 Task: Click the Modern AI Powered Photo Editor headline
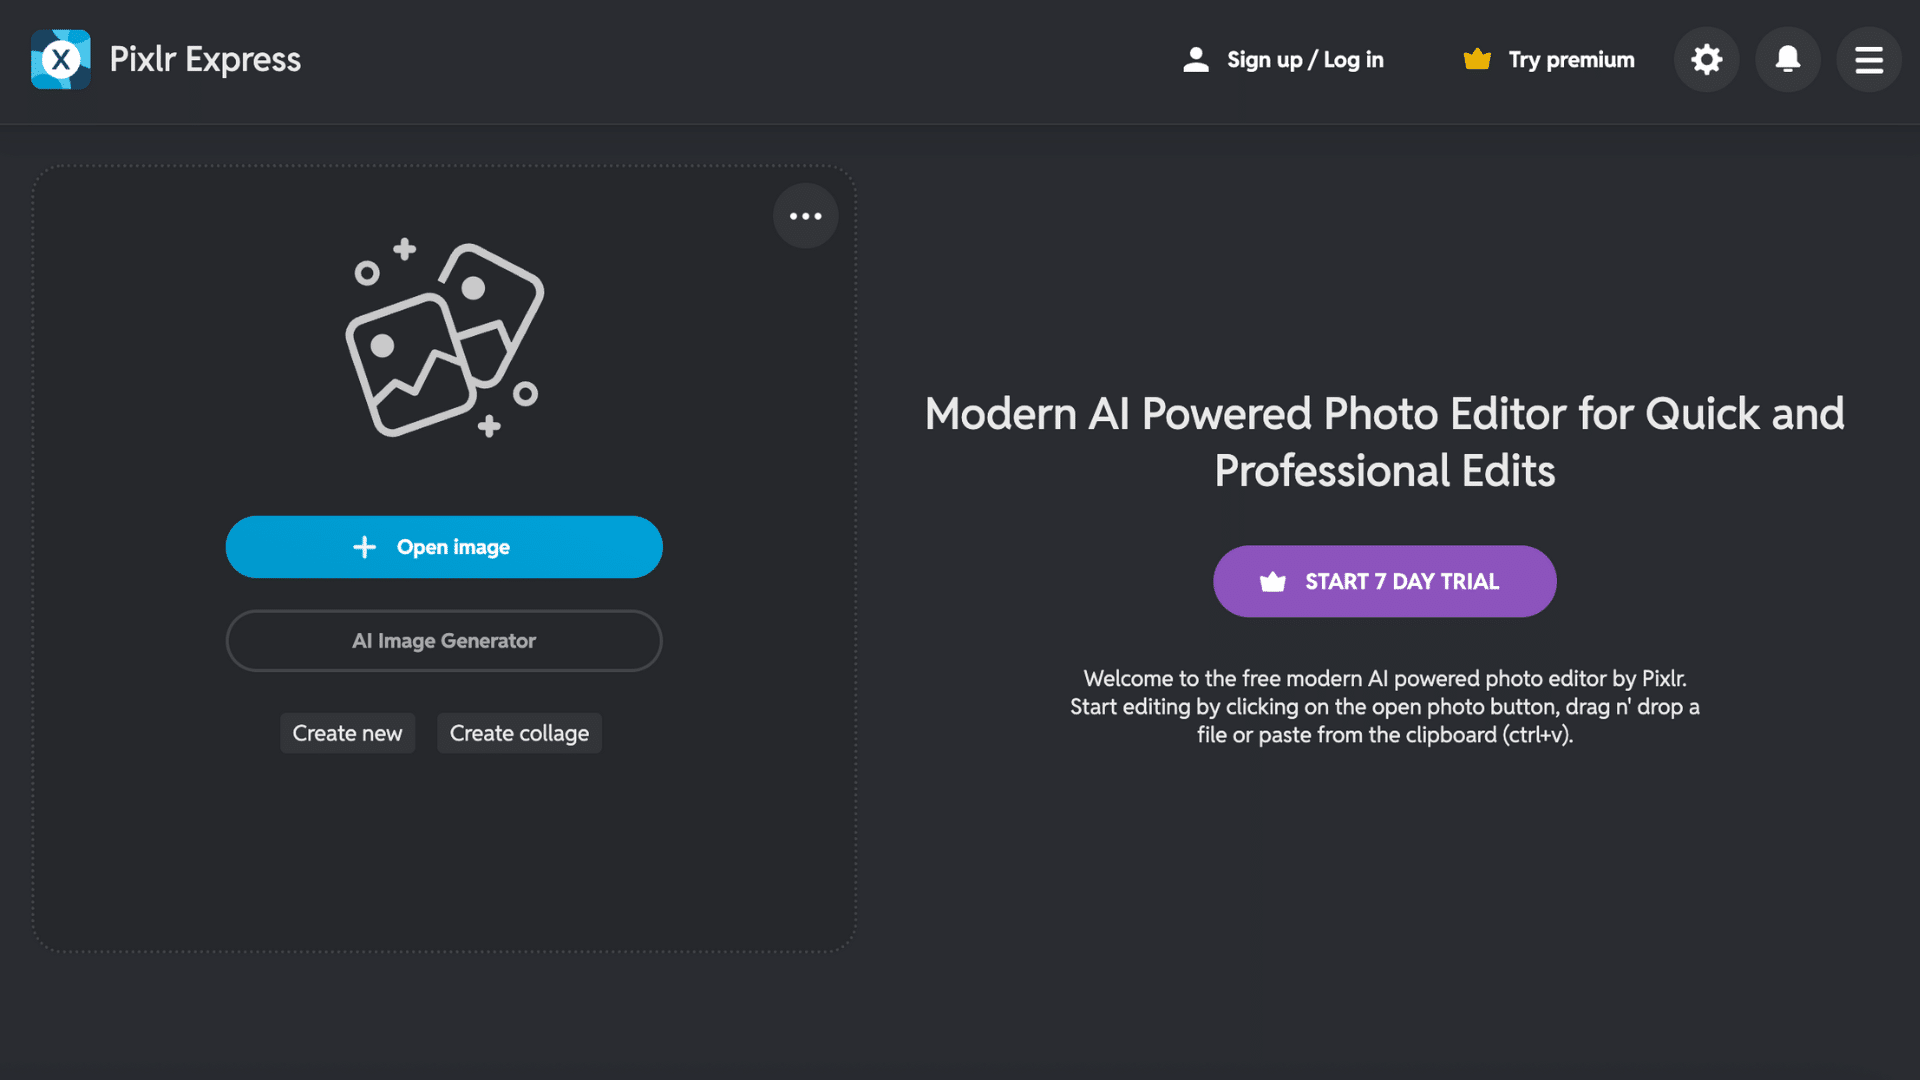[1384, 442]
